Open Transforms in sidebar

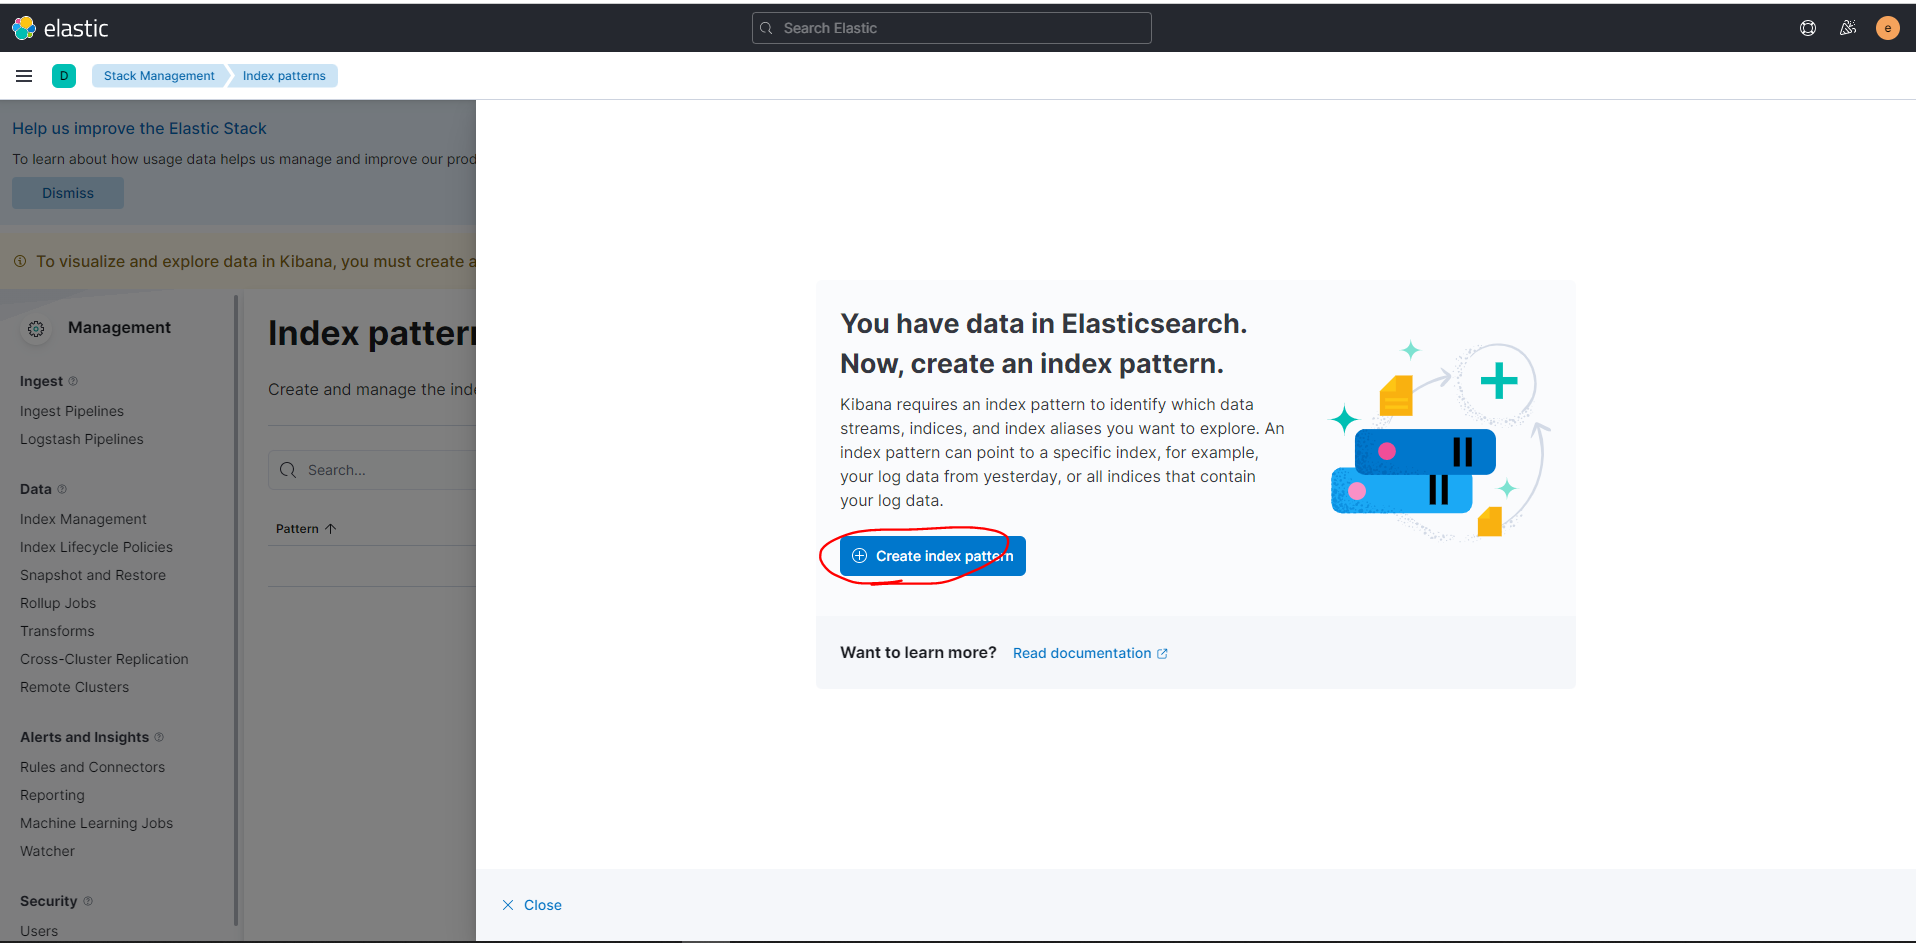click(57, 631)
